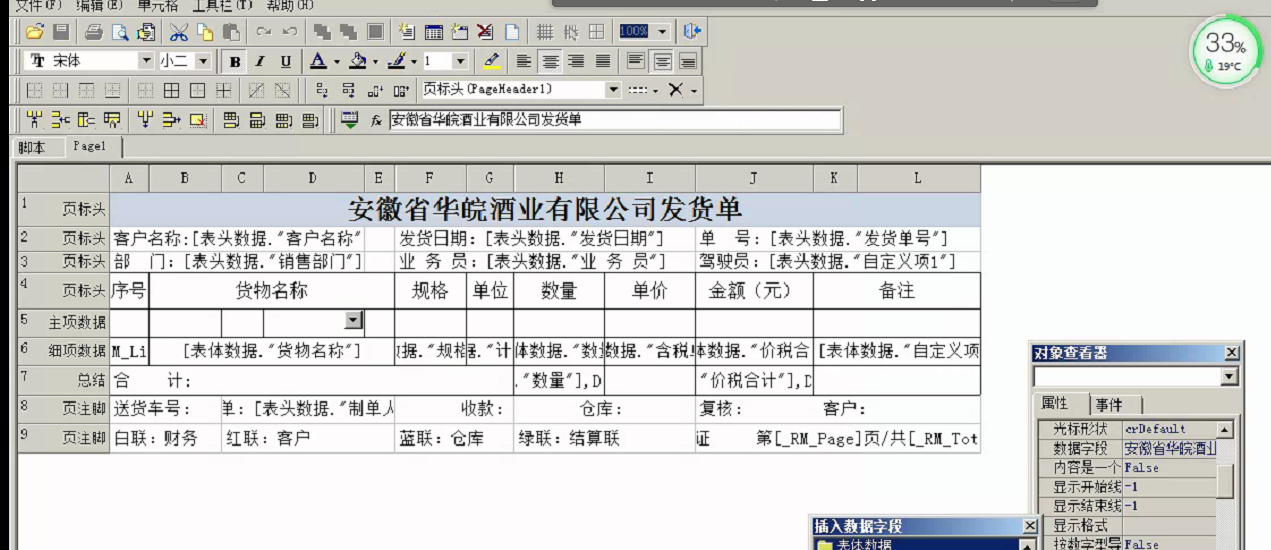This screenshot has height=550, width=1271.
Task: Open print preview with magnifier icon
Action: pyautogui.click(x=119, y=32)
